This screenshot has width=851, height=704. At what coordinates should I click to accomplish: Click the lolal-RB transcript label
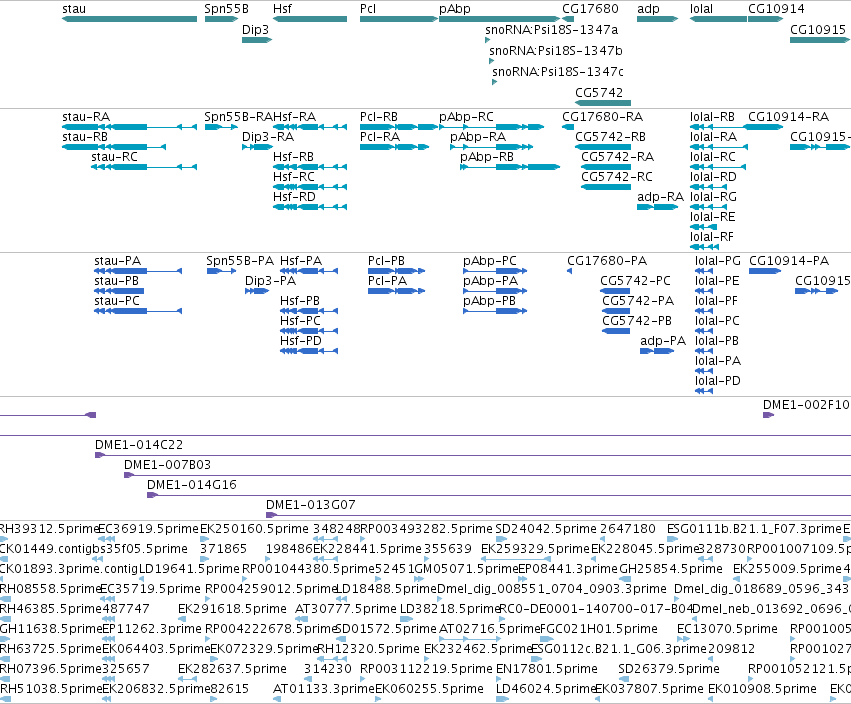tap(712, 117)
